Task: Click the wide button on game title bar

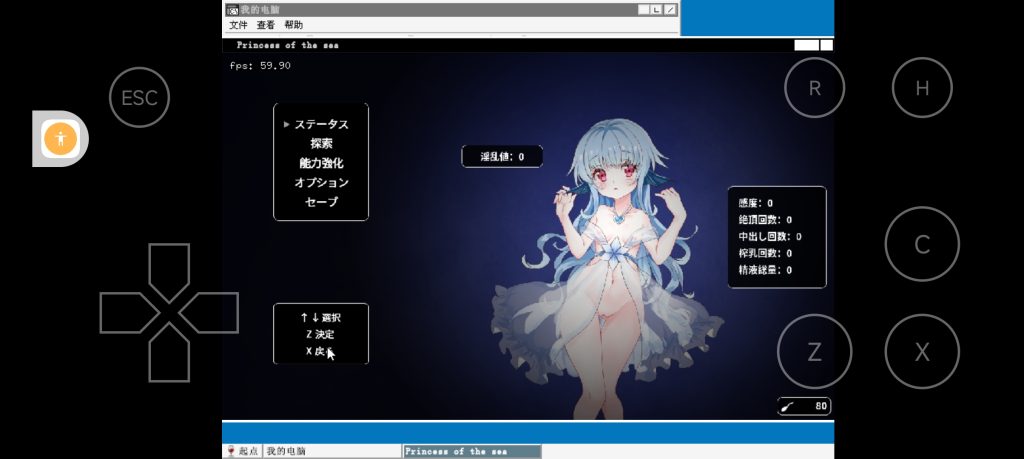Action: (807, 45)
